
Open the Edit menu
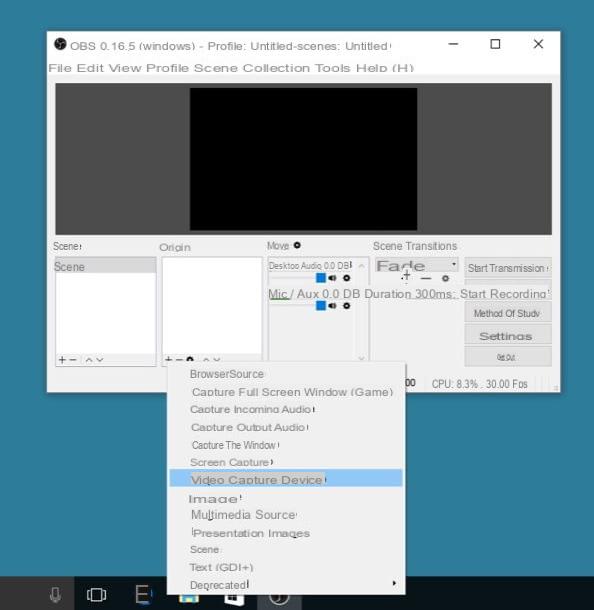click(90, 68)
